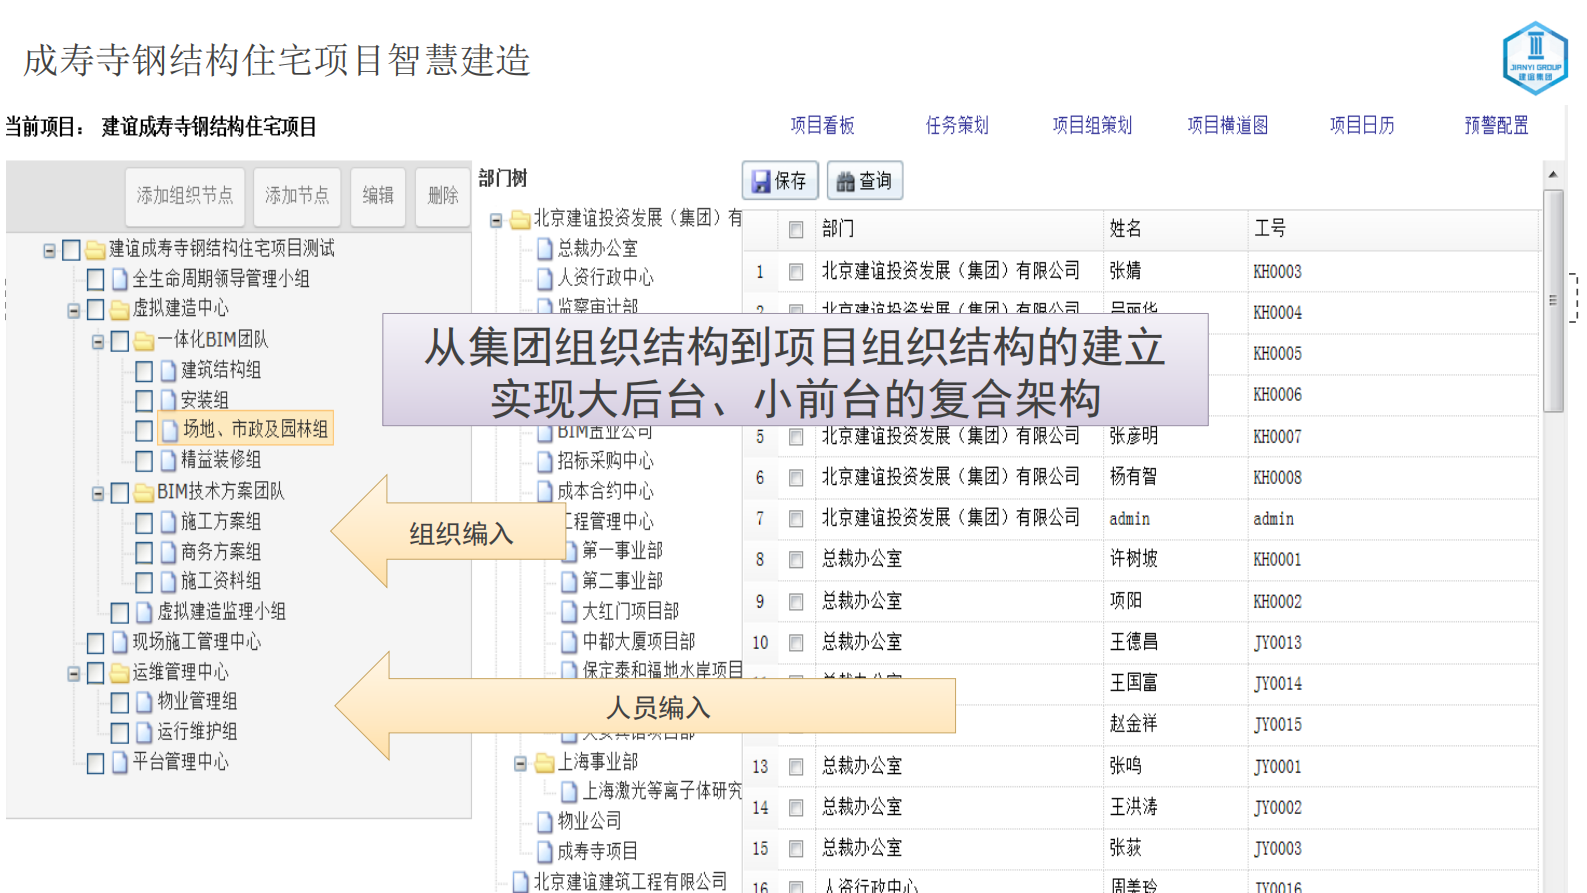Click document icon beside 施工资料组

[168, 581]
